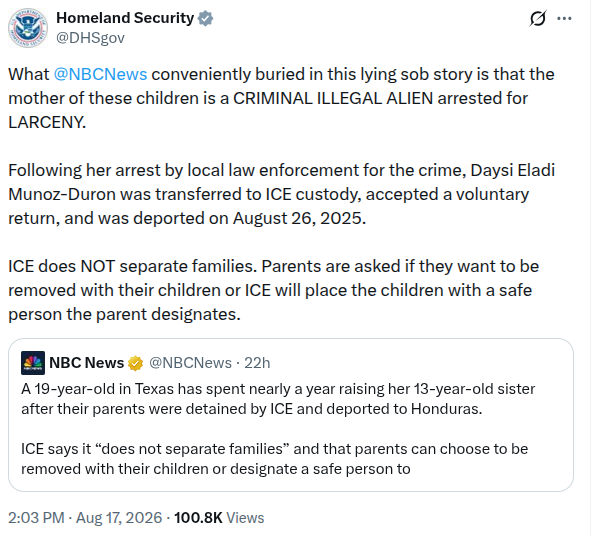Screen dimensions: 594x536
Task: Open the @NBCNews mention link in tweet text
Action: point(100,74)
